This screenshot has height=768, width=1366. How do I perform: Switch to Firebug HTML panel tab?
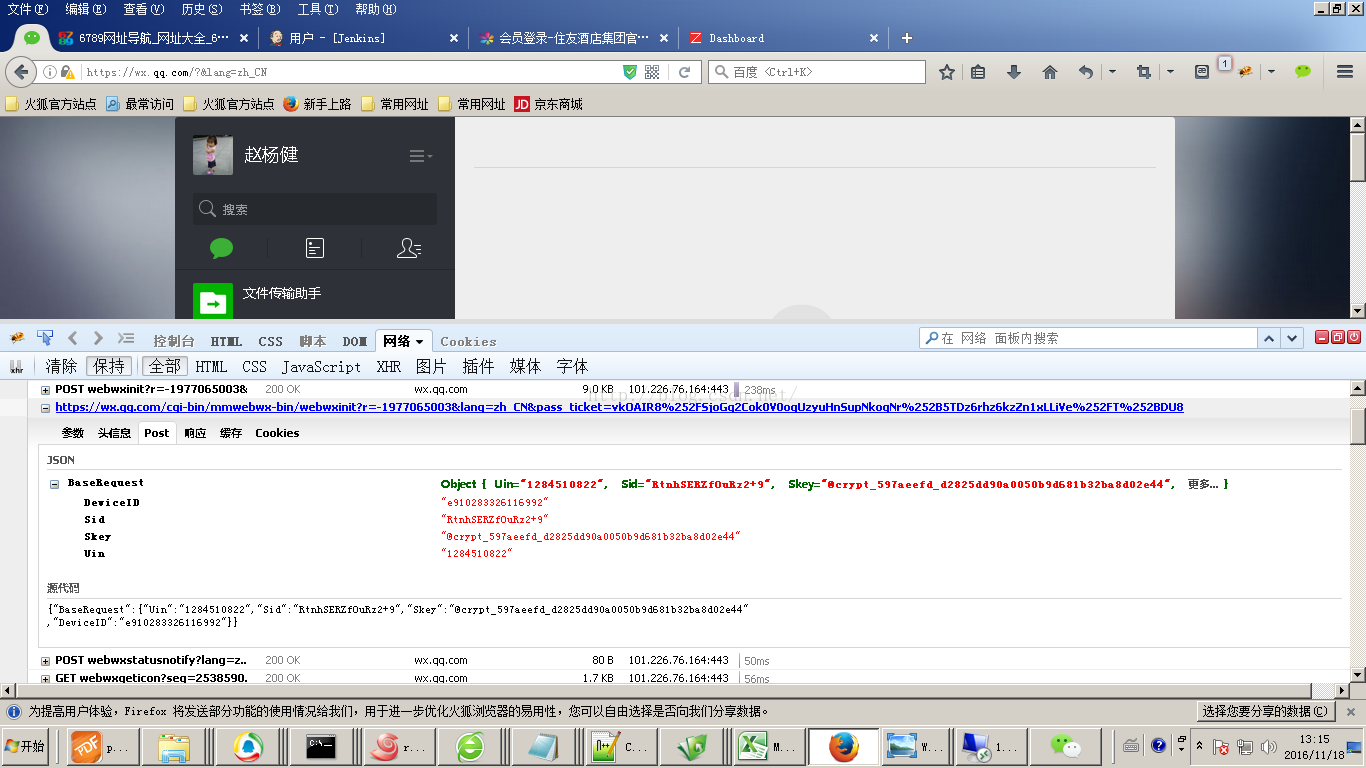[226, 342]
